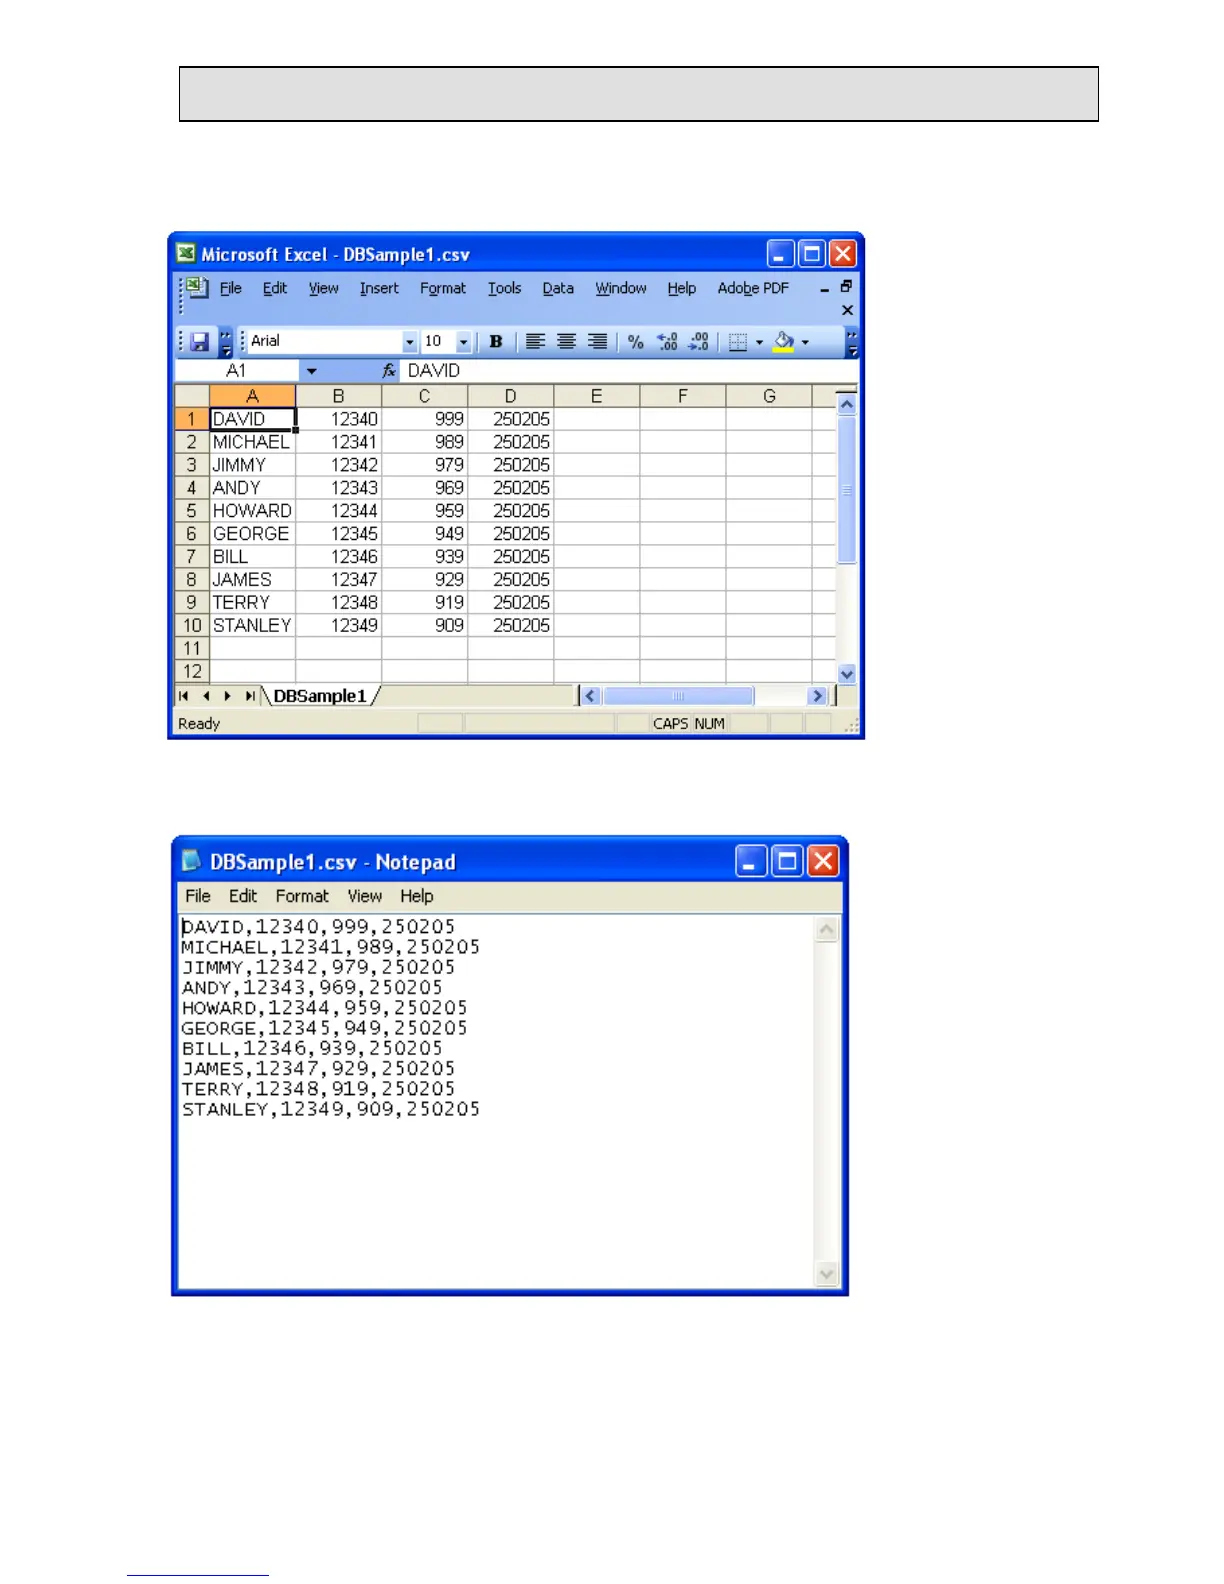Go to first sheet tab navigation arrow
Screen dimensions: 1224x1584
184,696
